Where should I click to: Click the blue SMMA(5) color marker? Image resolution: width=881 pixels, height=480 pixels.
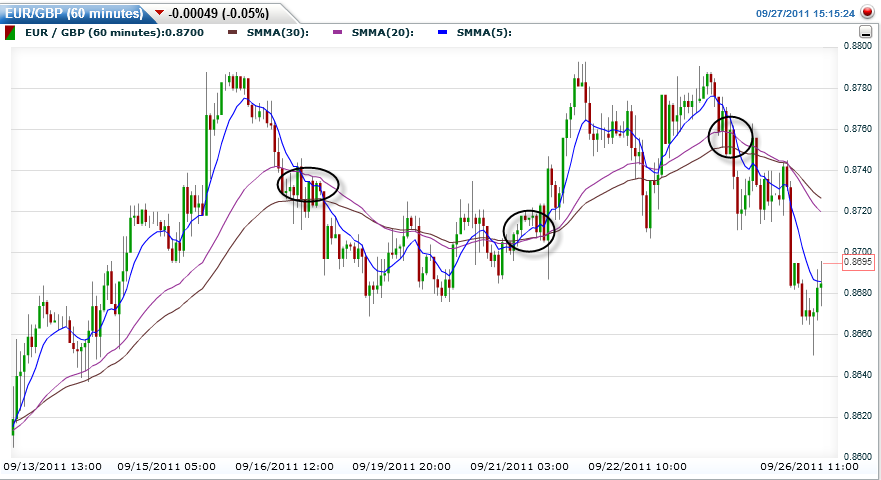(442, 33)
